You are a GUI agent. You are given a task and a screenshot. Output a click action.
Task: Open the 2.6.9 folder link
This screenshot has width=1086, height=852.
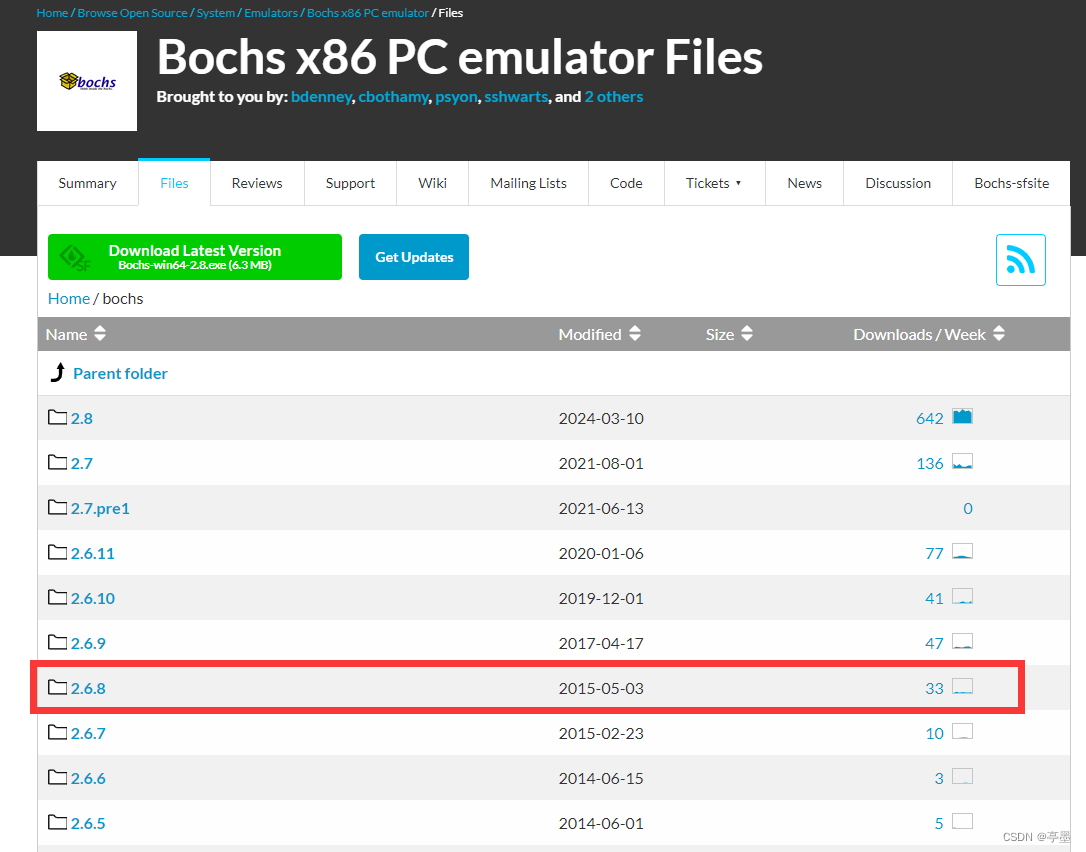(88, 643)
